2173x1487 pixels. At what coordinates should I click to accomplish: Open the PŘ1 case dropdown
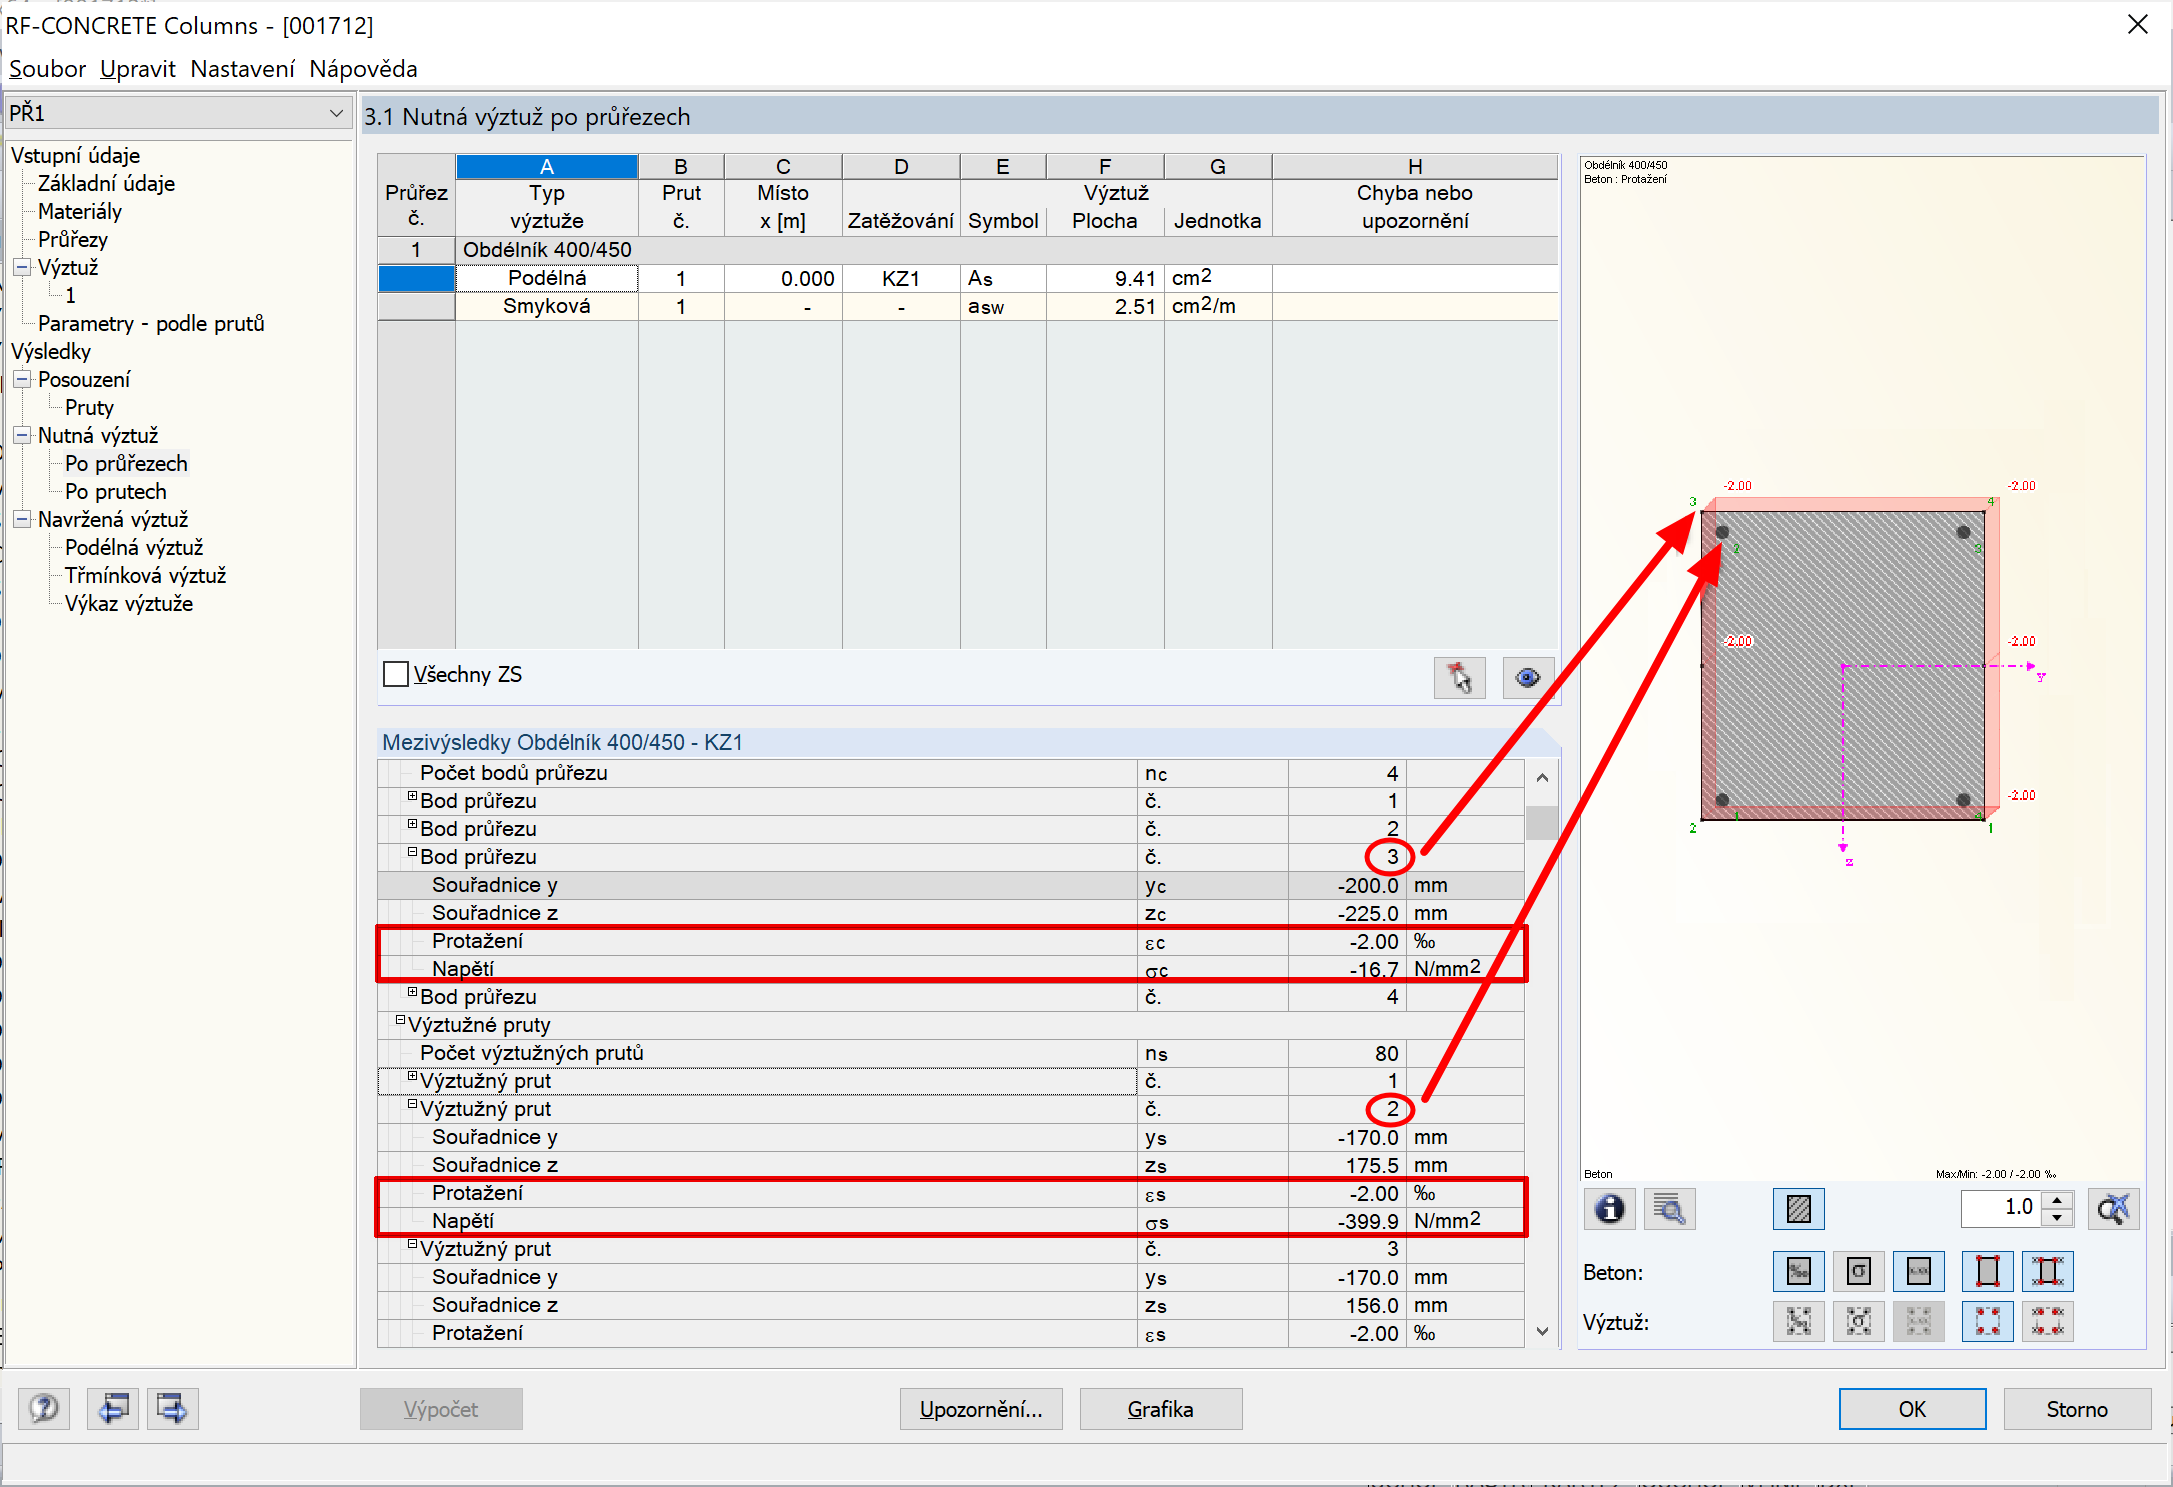pyautogui.click(x=336, y=113)
